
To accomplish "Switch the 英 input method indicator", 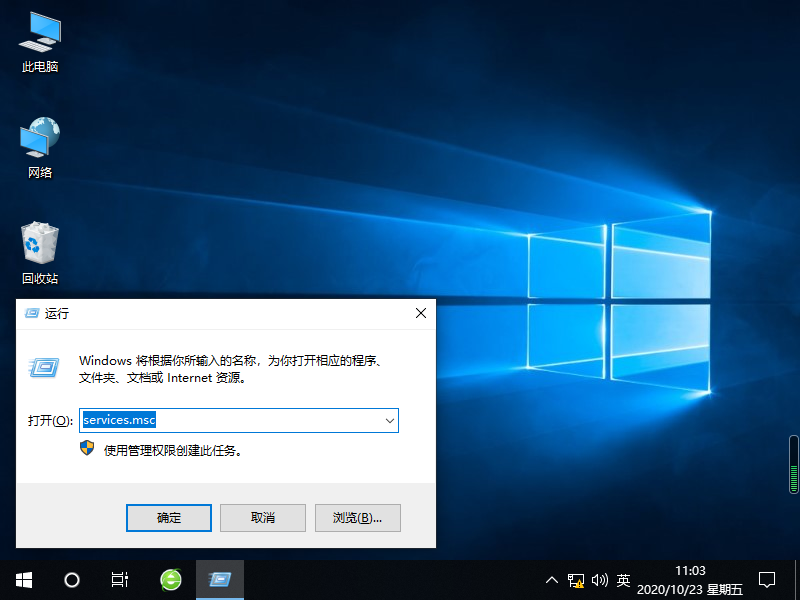I will [x=622, y=580].
